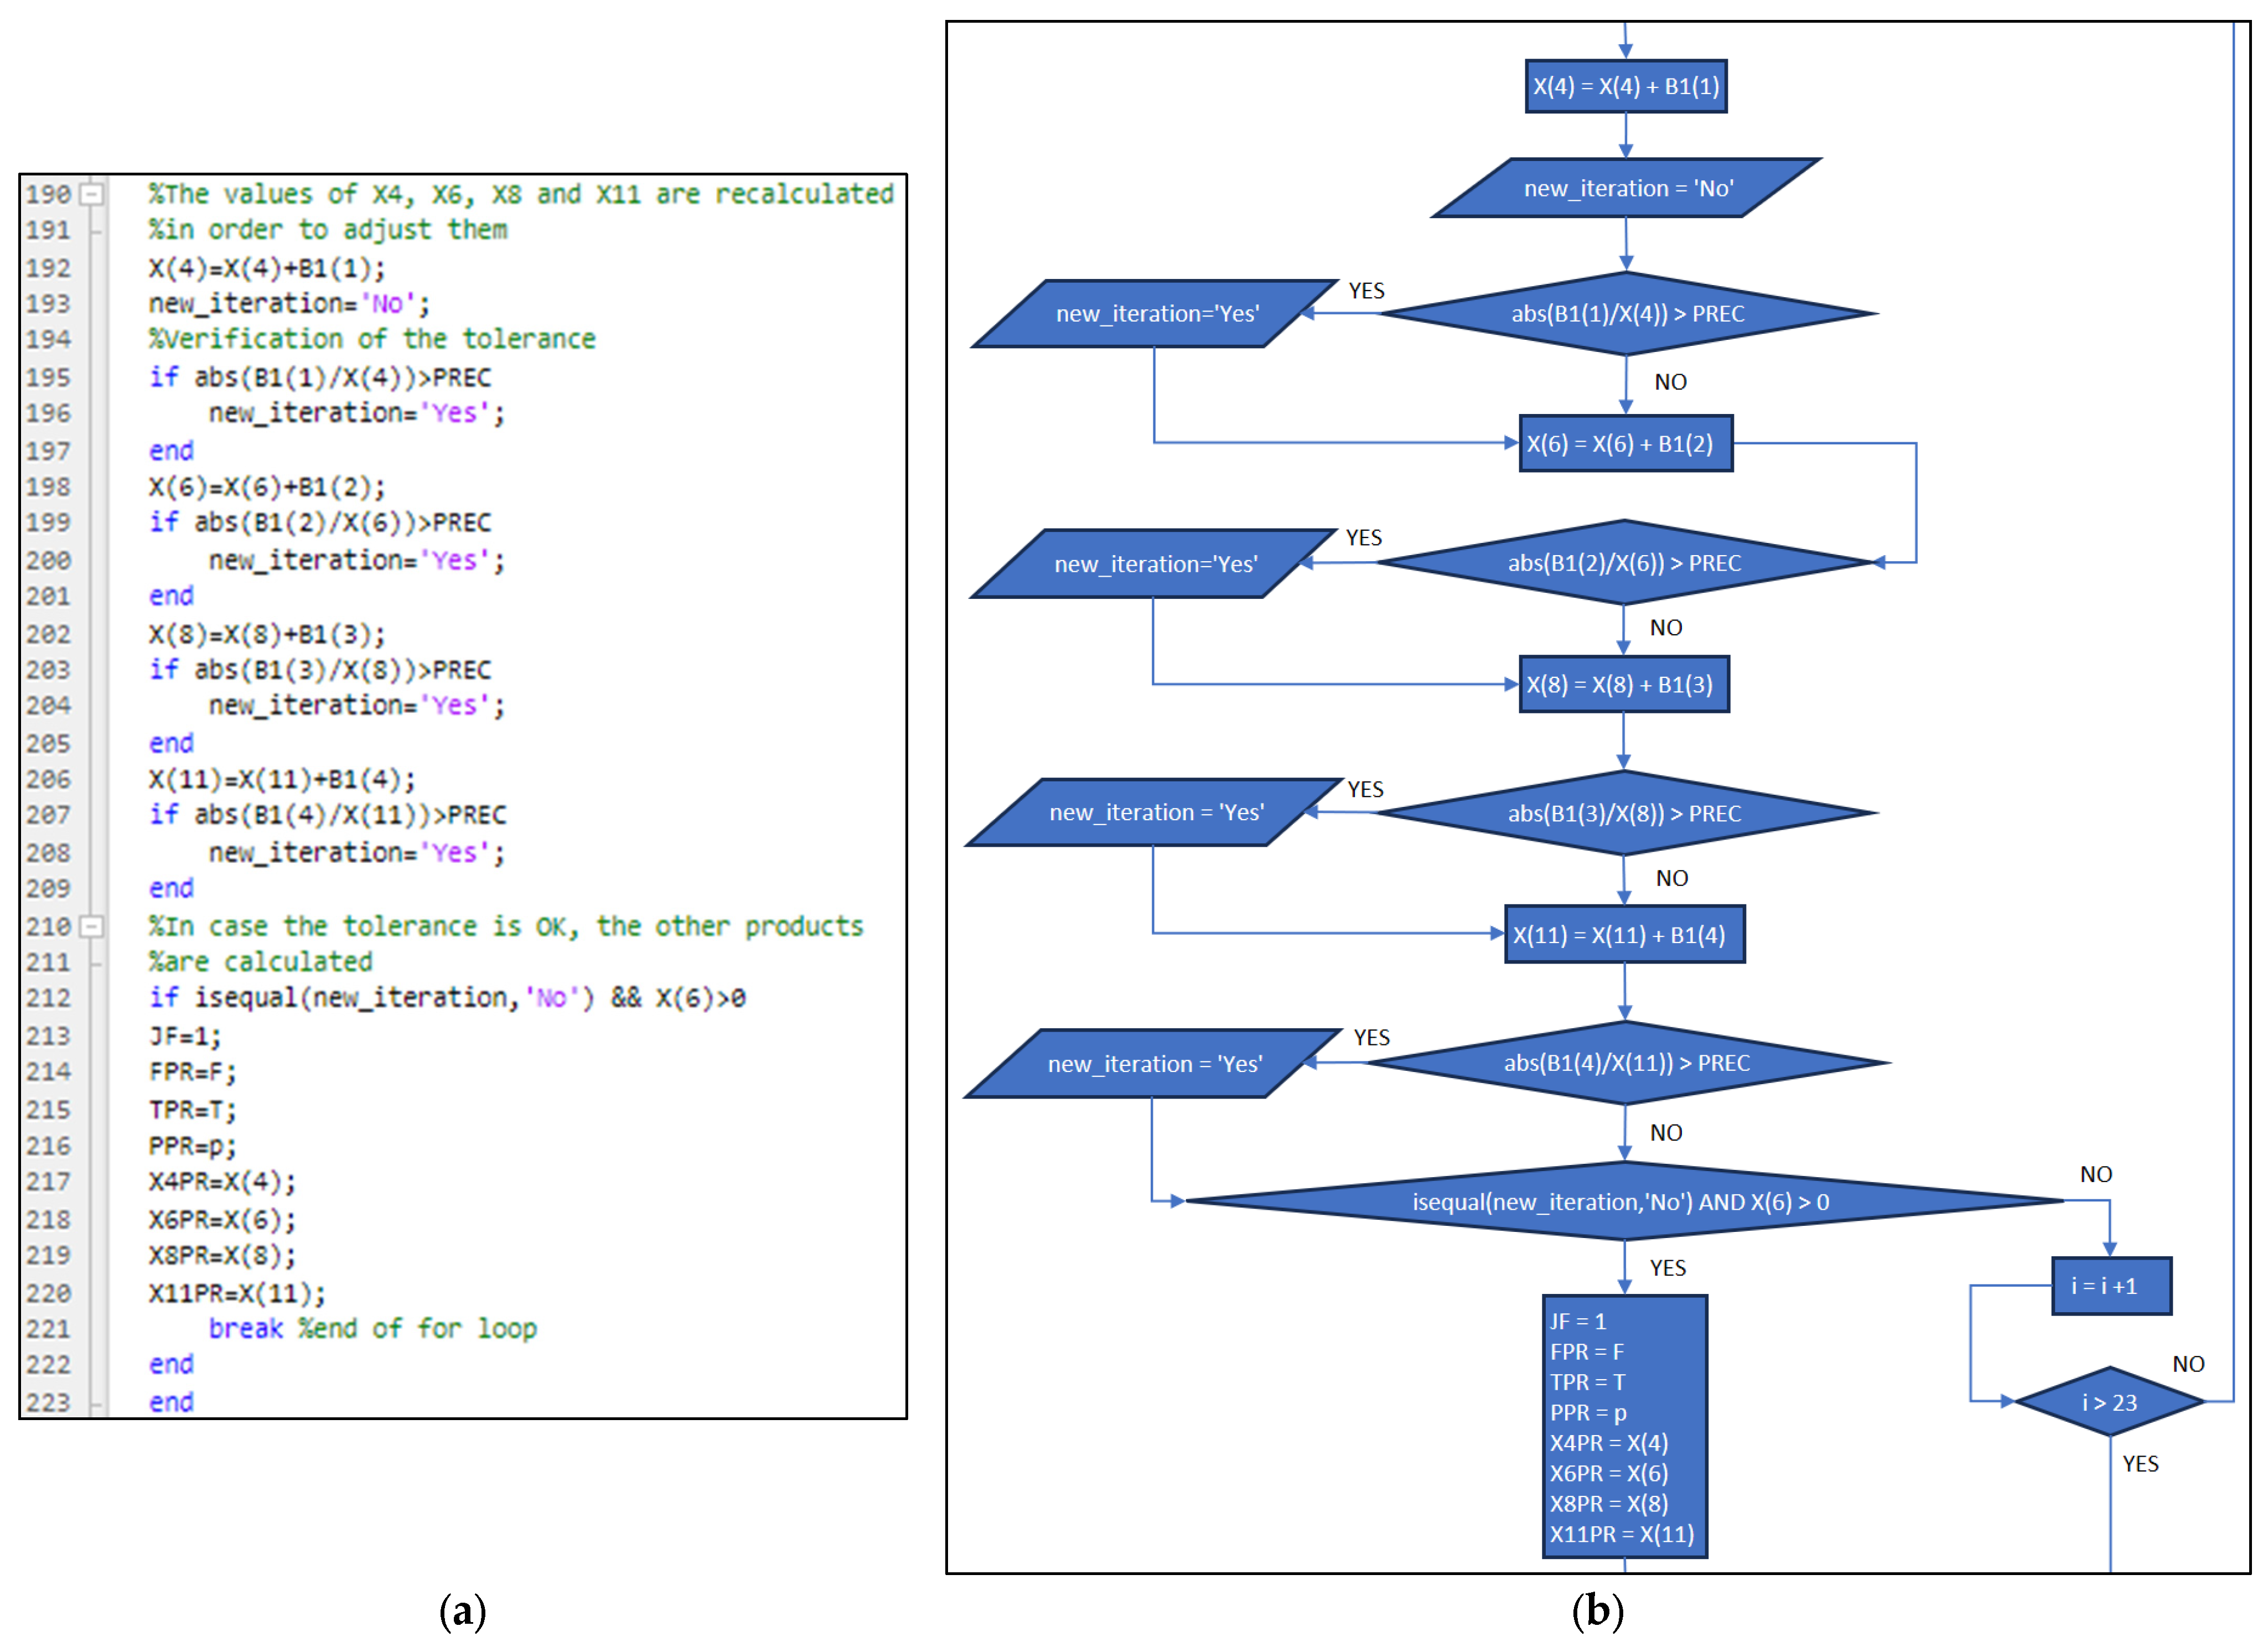
Task: Select the new_iteration = 'No' parallelogram
Action: pyautogui.click(x=1627, y=189)
